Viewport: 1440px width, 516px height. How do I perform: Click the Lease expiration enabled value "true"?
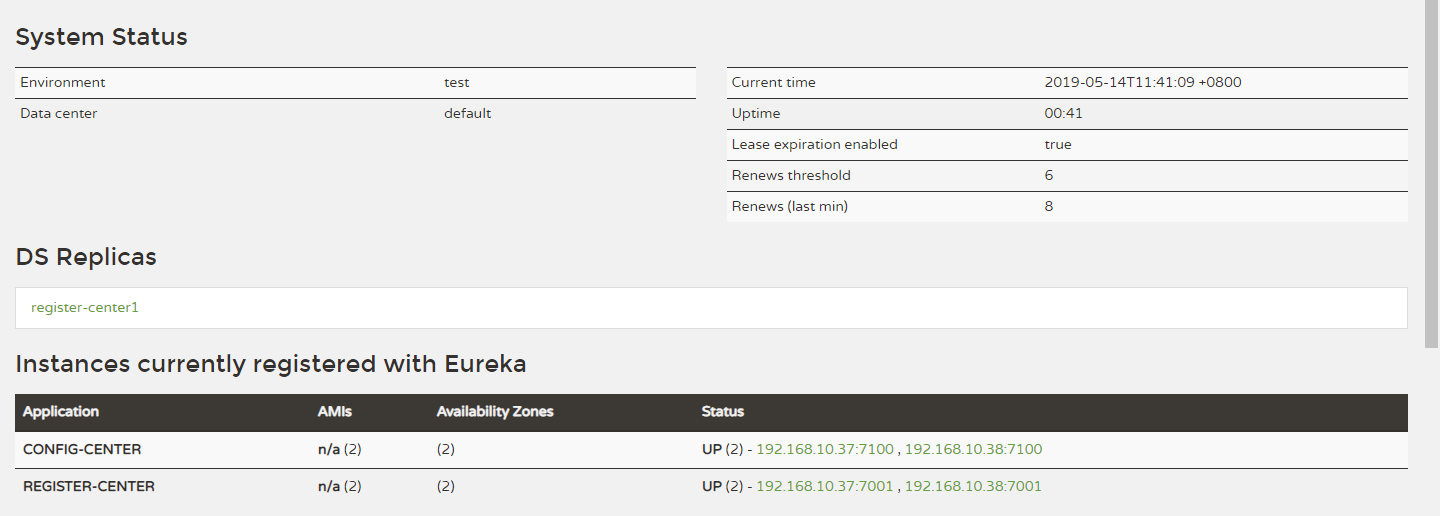point(1058,145)
